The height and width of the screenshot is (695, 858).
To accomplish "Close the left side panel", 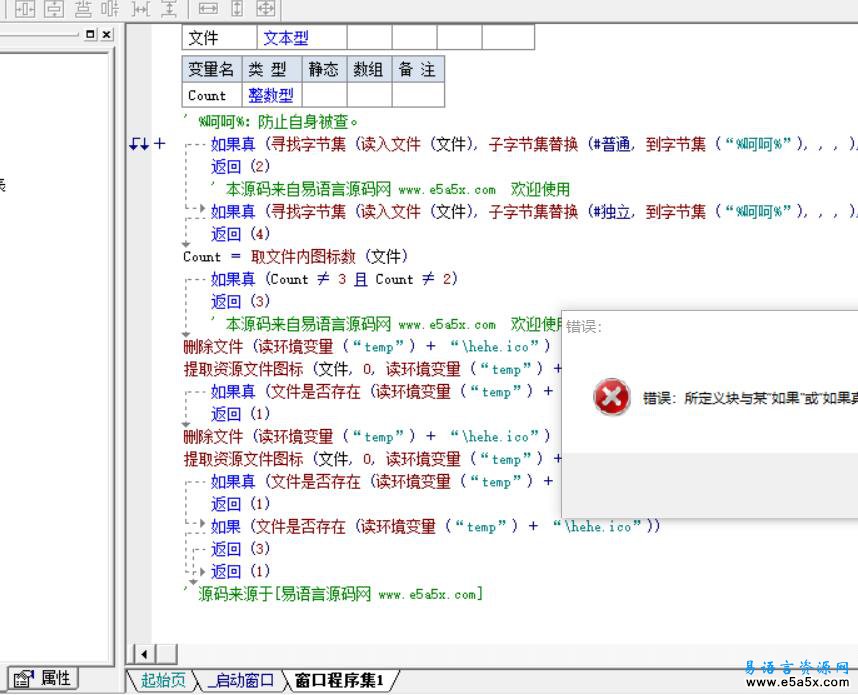I will pos(106,34).
